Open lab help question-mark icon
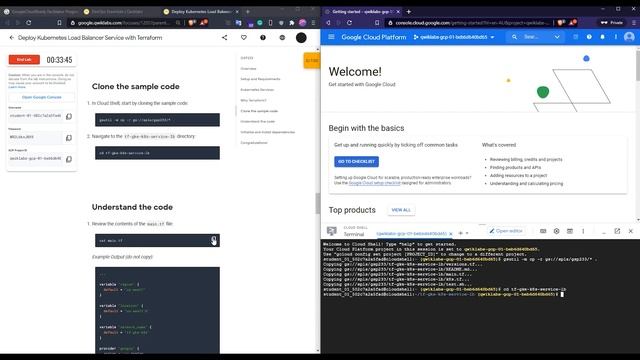640x360 pixels. (263, 38)
